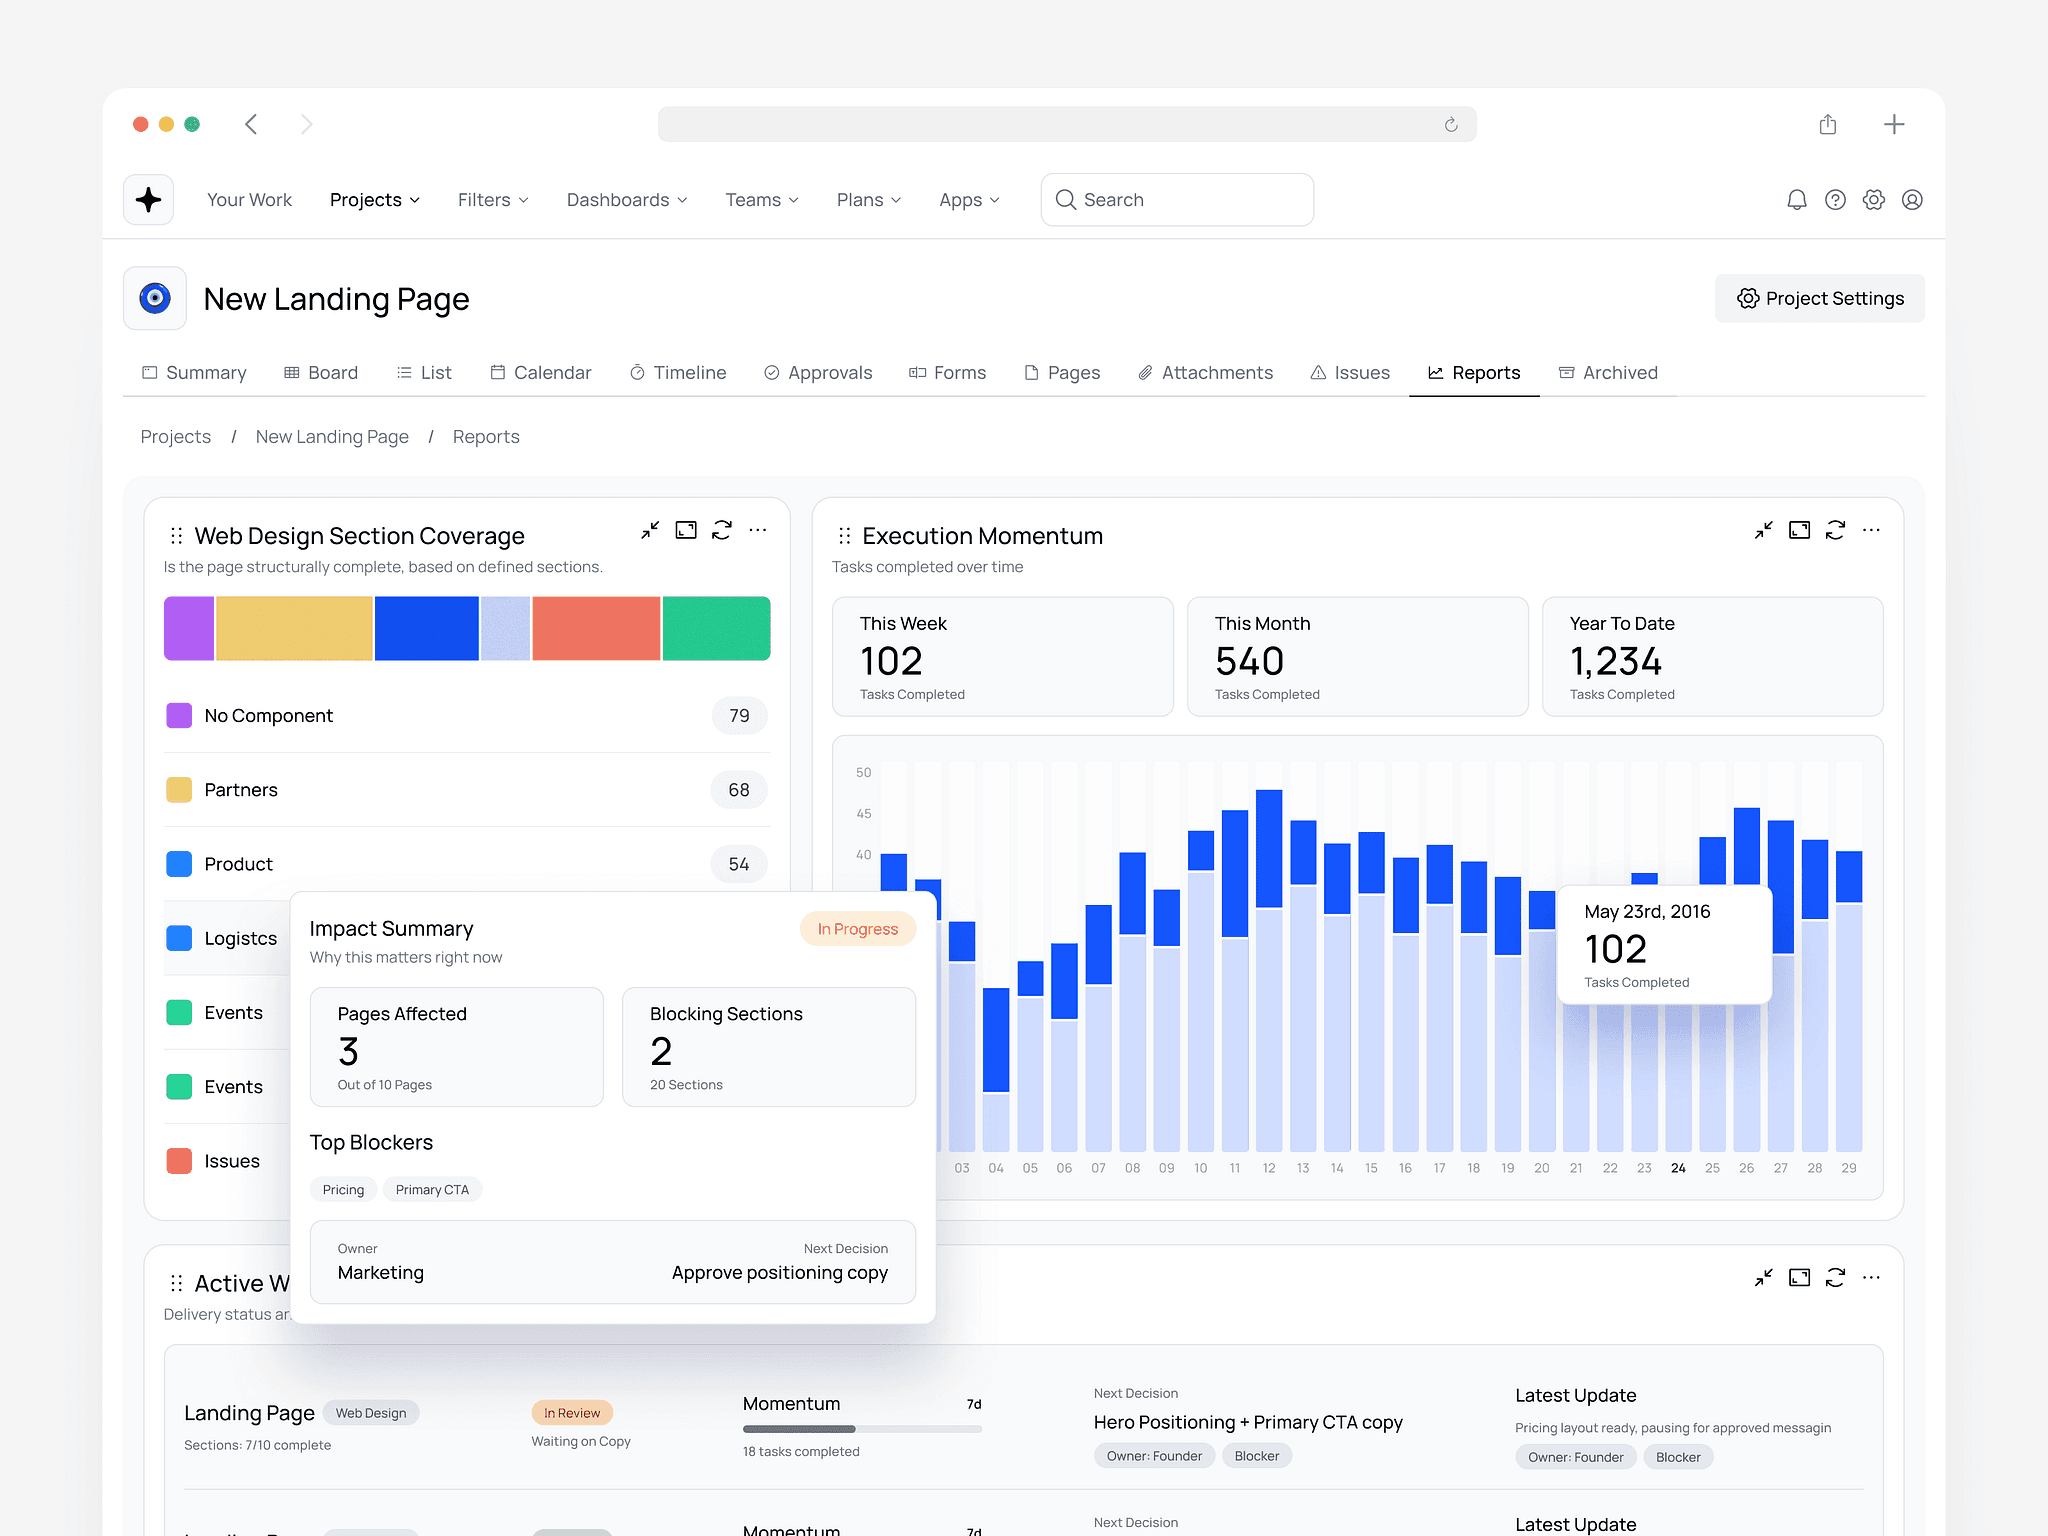
Task: Click the browser share icon
Action: click(x=1828, y=124)
